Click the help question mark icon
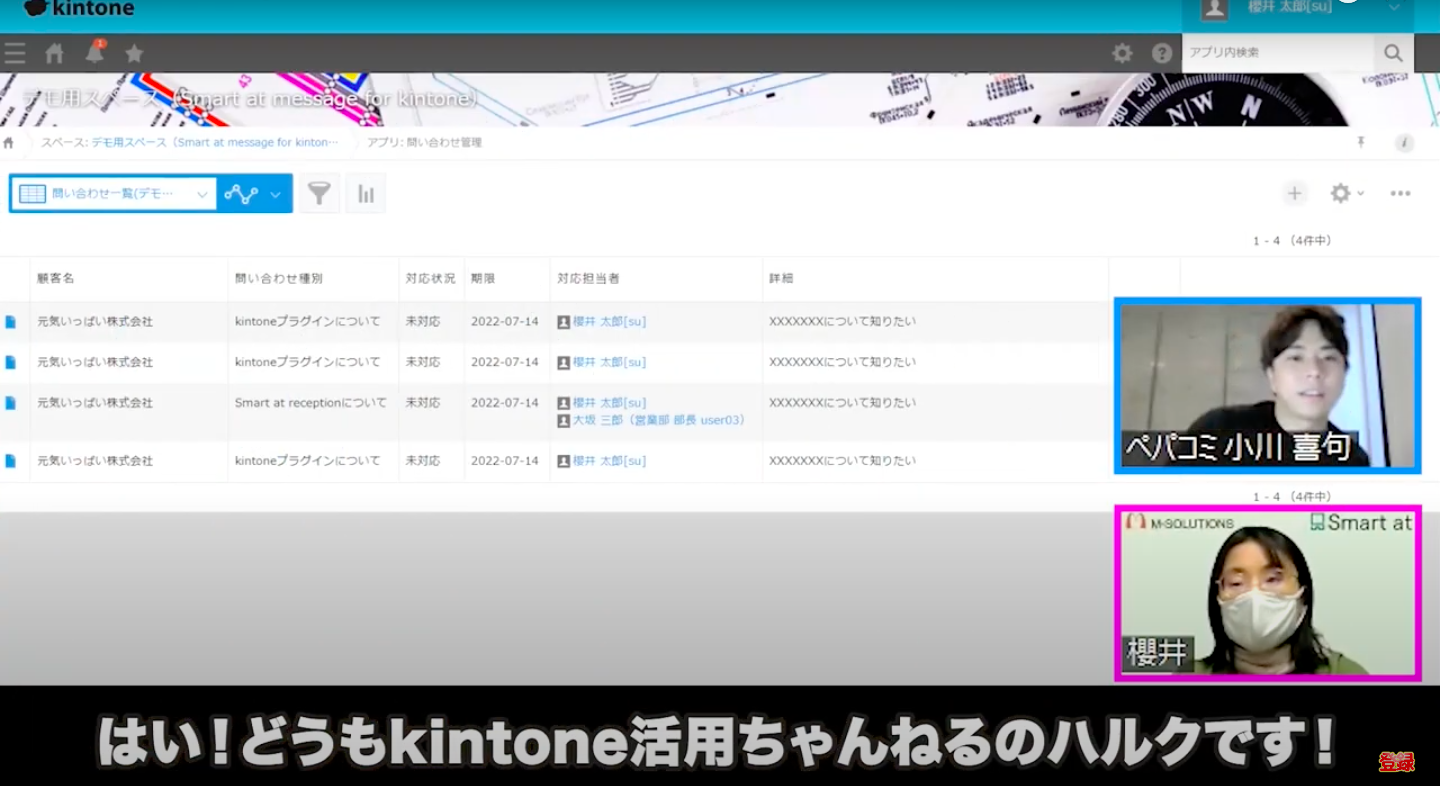This screenshot has width=1440, height=786. pos(1161,52)
